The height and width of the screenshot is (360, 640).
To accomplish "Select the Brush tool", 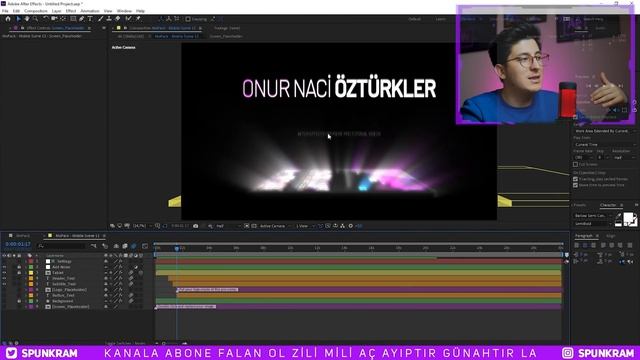I will pos(100,19).
